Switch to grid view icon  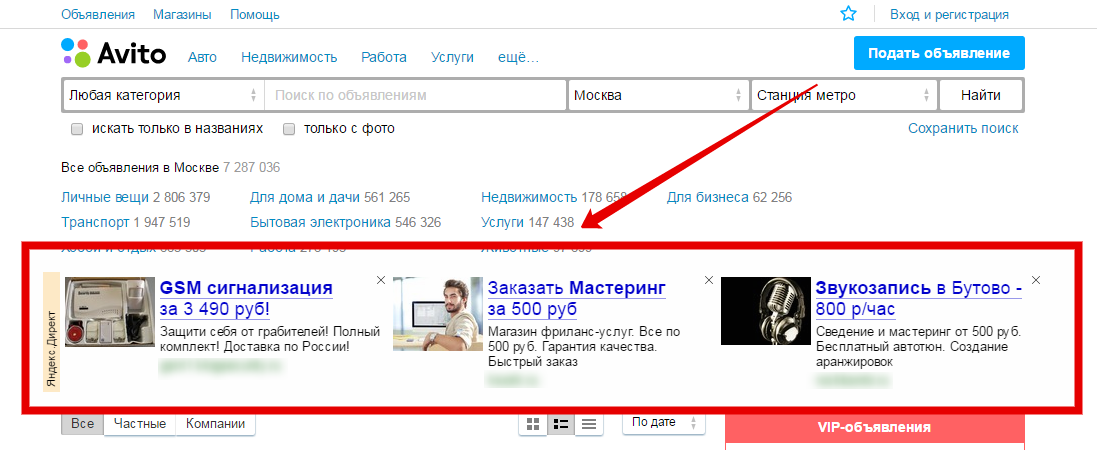point(533,424)
